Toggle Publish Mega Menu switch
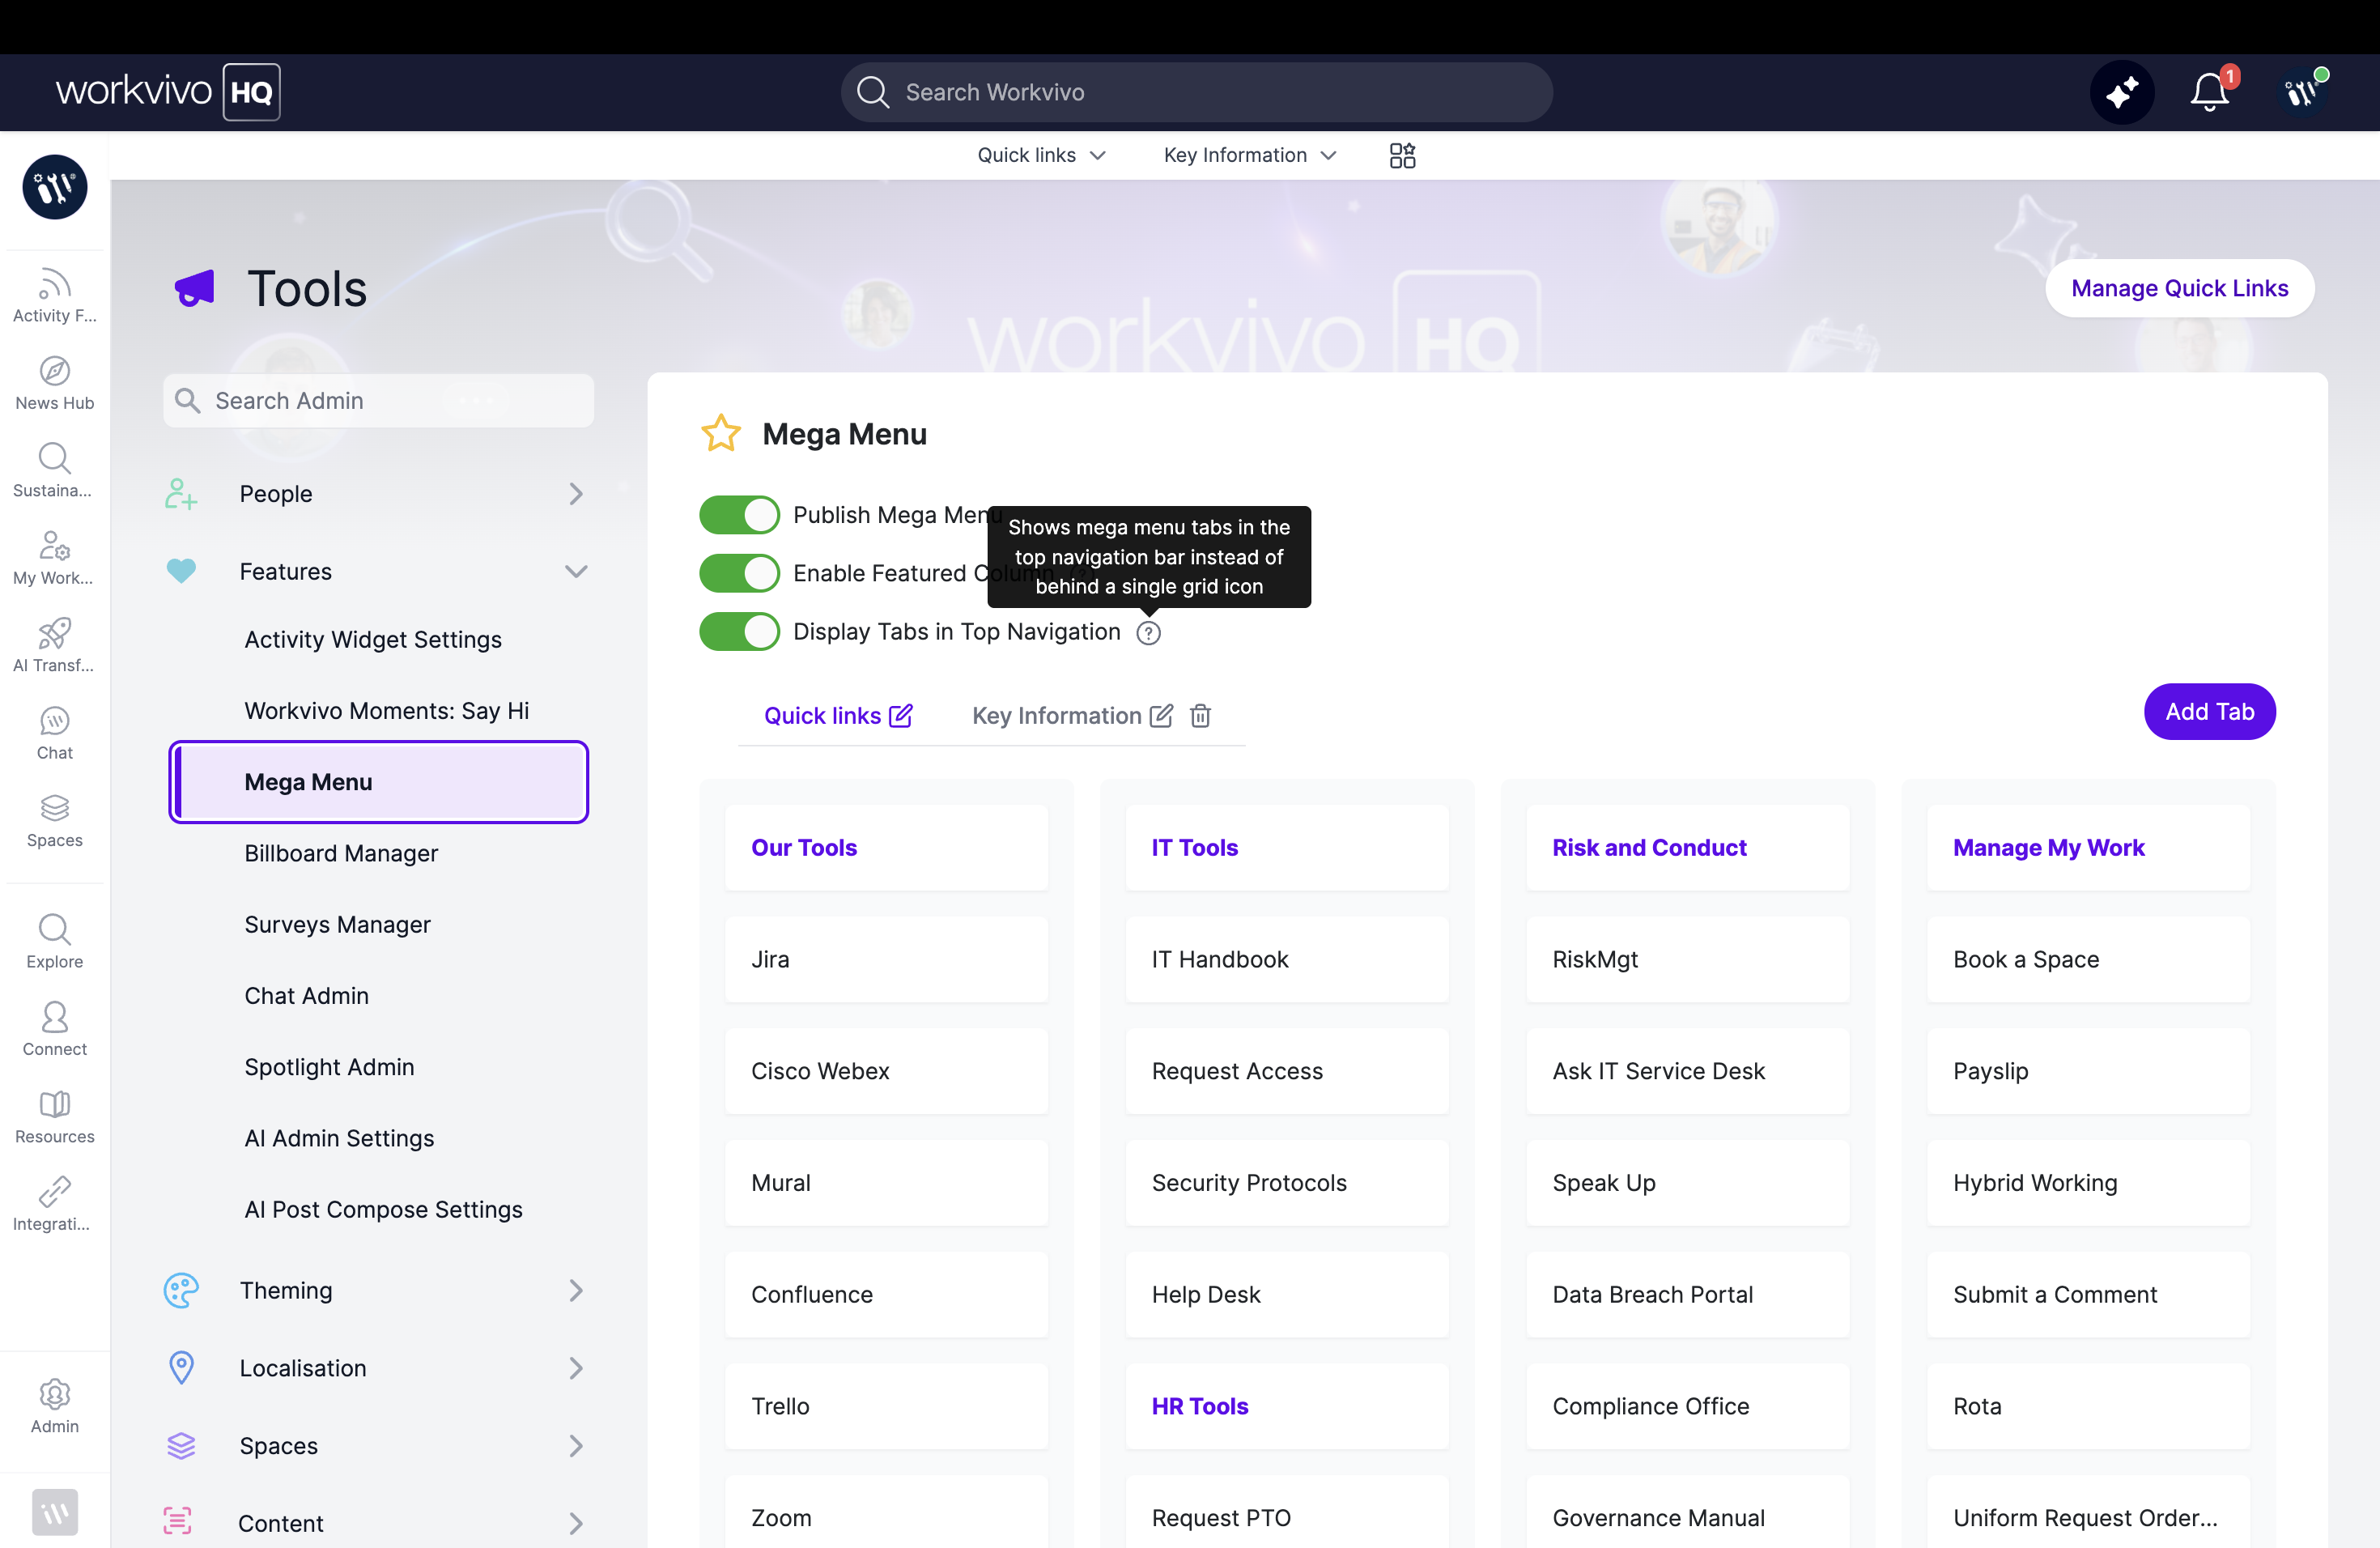This screenshot has height=1548, width=2380. (x=739, y=515)
